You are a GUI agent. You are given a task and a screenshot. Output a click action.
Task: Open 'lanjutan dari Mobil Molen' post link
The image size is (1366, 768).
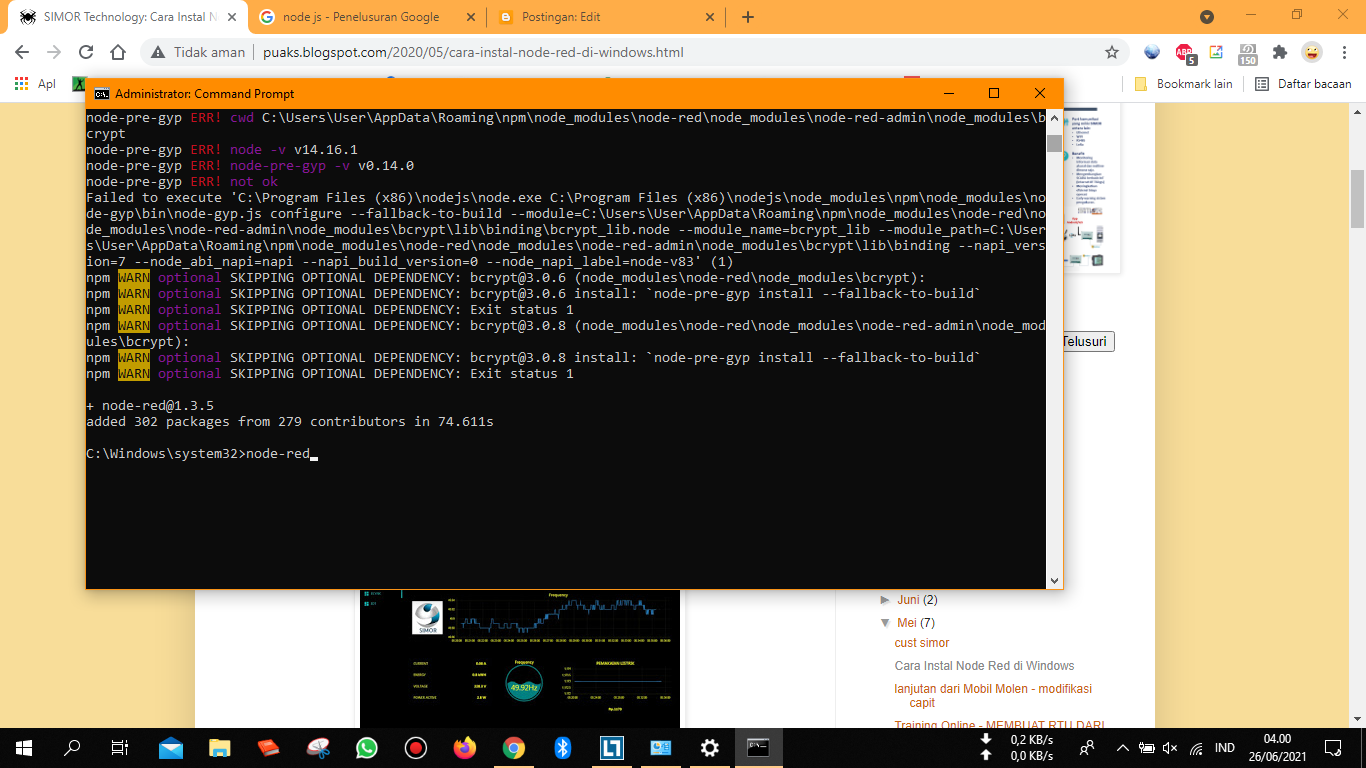click(993, 695)
